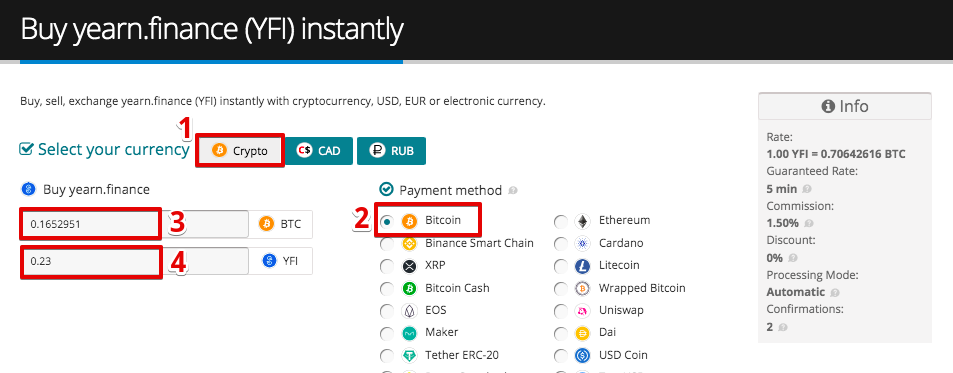Image resolution: width=953 pixels, height=373 pixels.
Task: Click the Payment method check icon
Action: [386, 190]
